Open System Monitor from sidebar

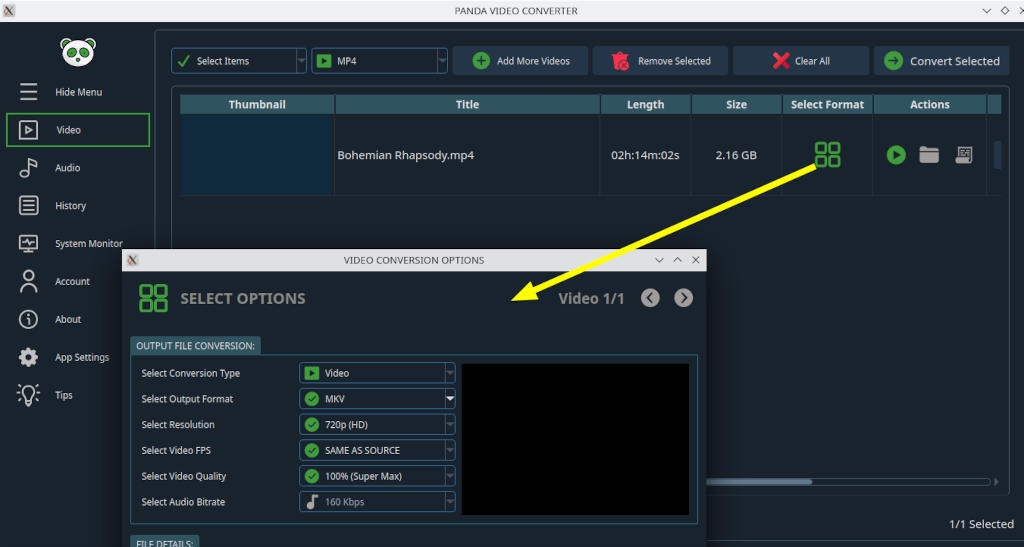[78, 243]
